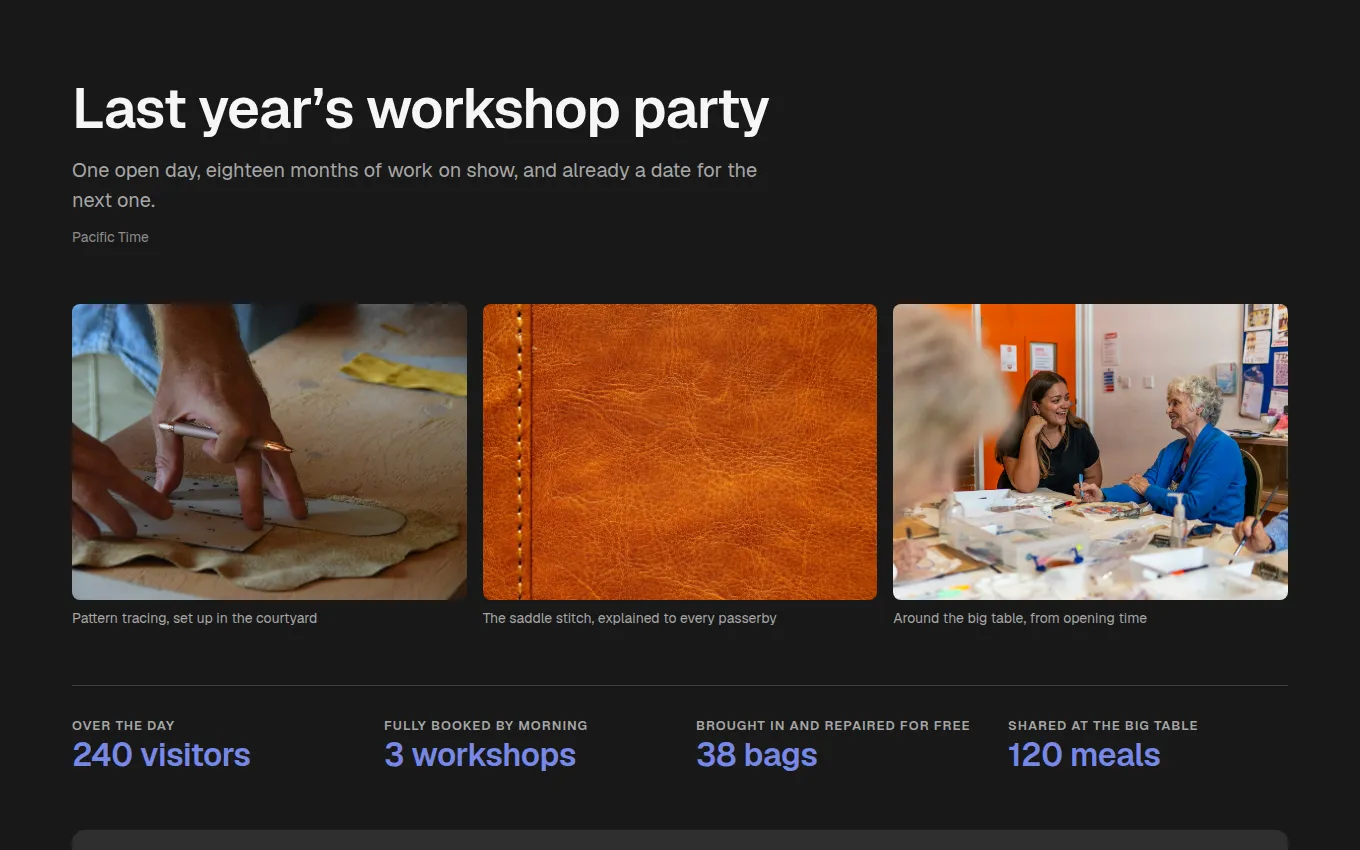Click the 'OVER THE DAY' label
This screenshot has height=850, width=1360.
point(123,725)
